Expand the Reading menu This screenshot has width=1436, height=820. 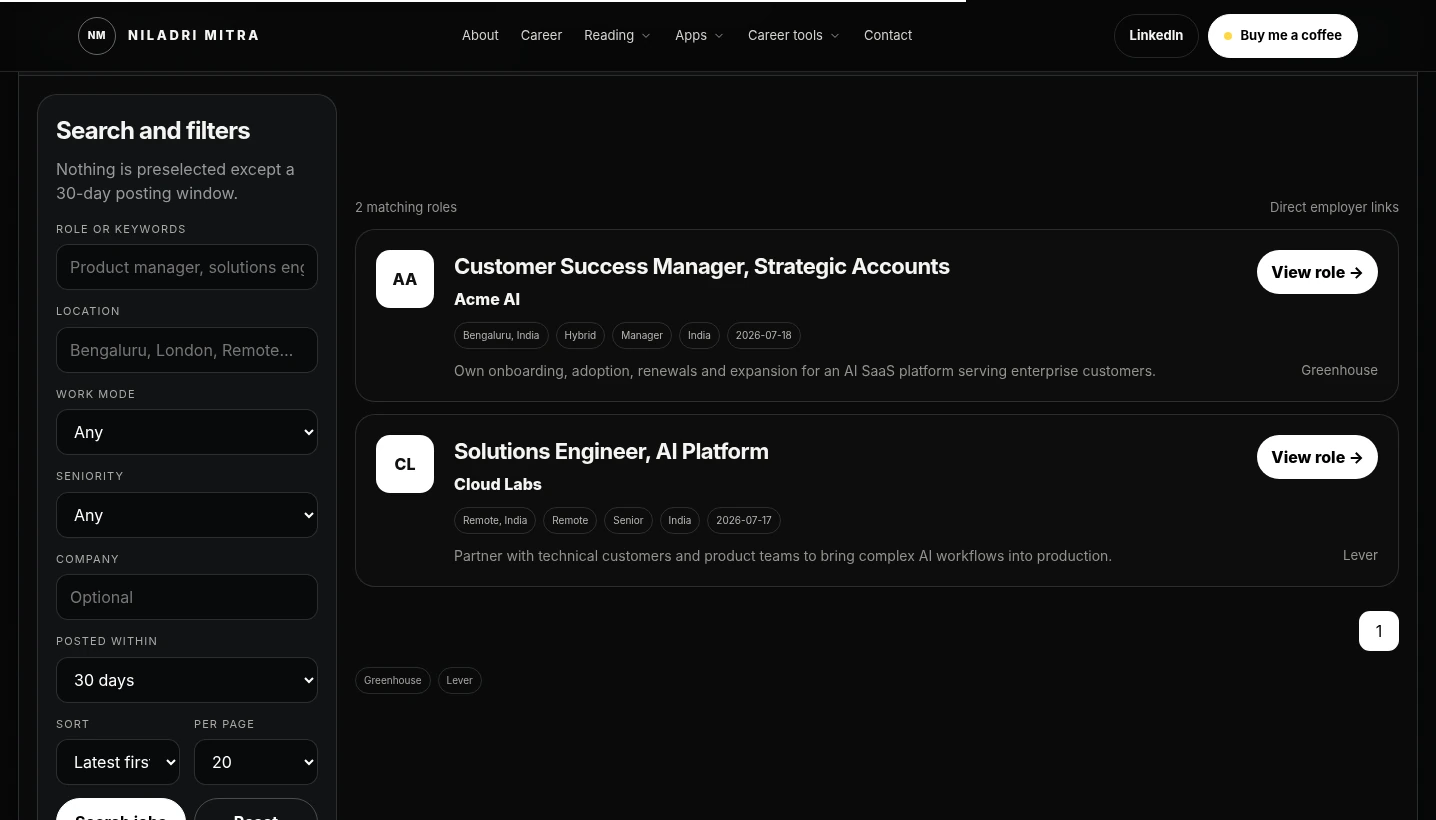pos(617,36)
